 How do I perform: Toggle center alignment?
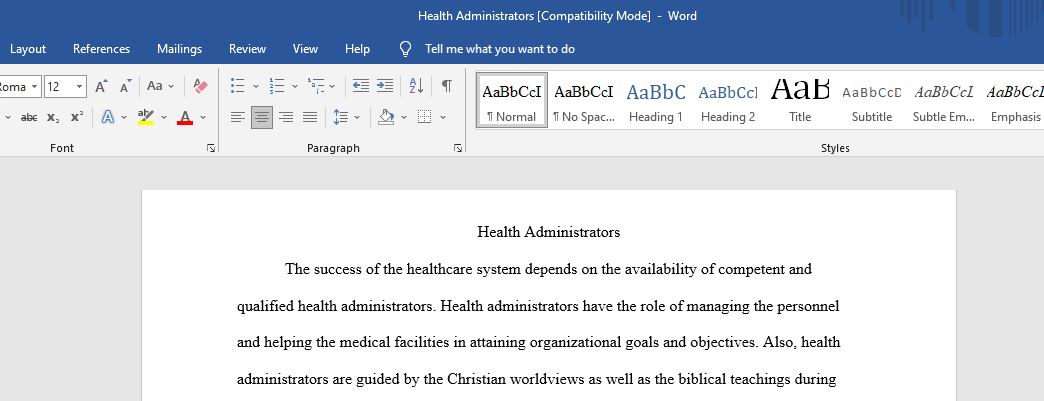pyautogui.click(x=262, y=117)
